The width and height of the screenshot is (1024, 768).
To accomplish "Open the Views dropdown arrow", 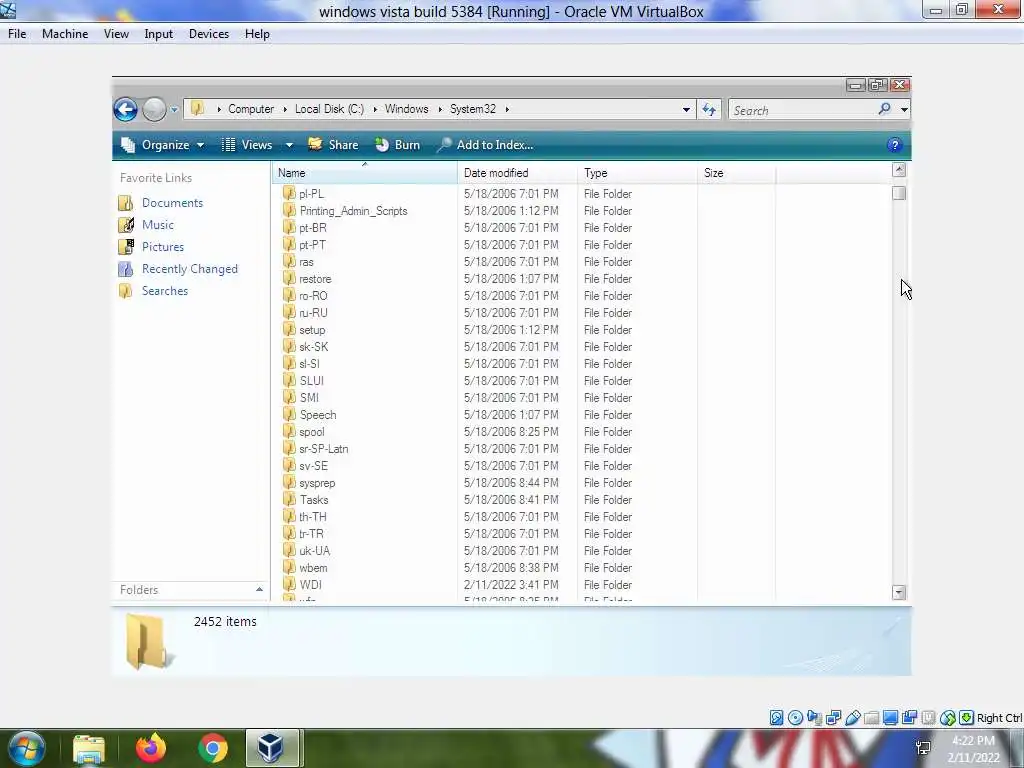I will pos(289,145).
